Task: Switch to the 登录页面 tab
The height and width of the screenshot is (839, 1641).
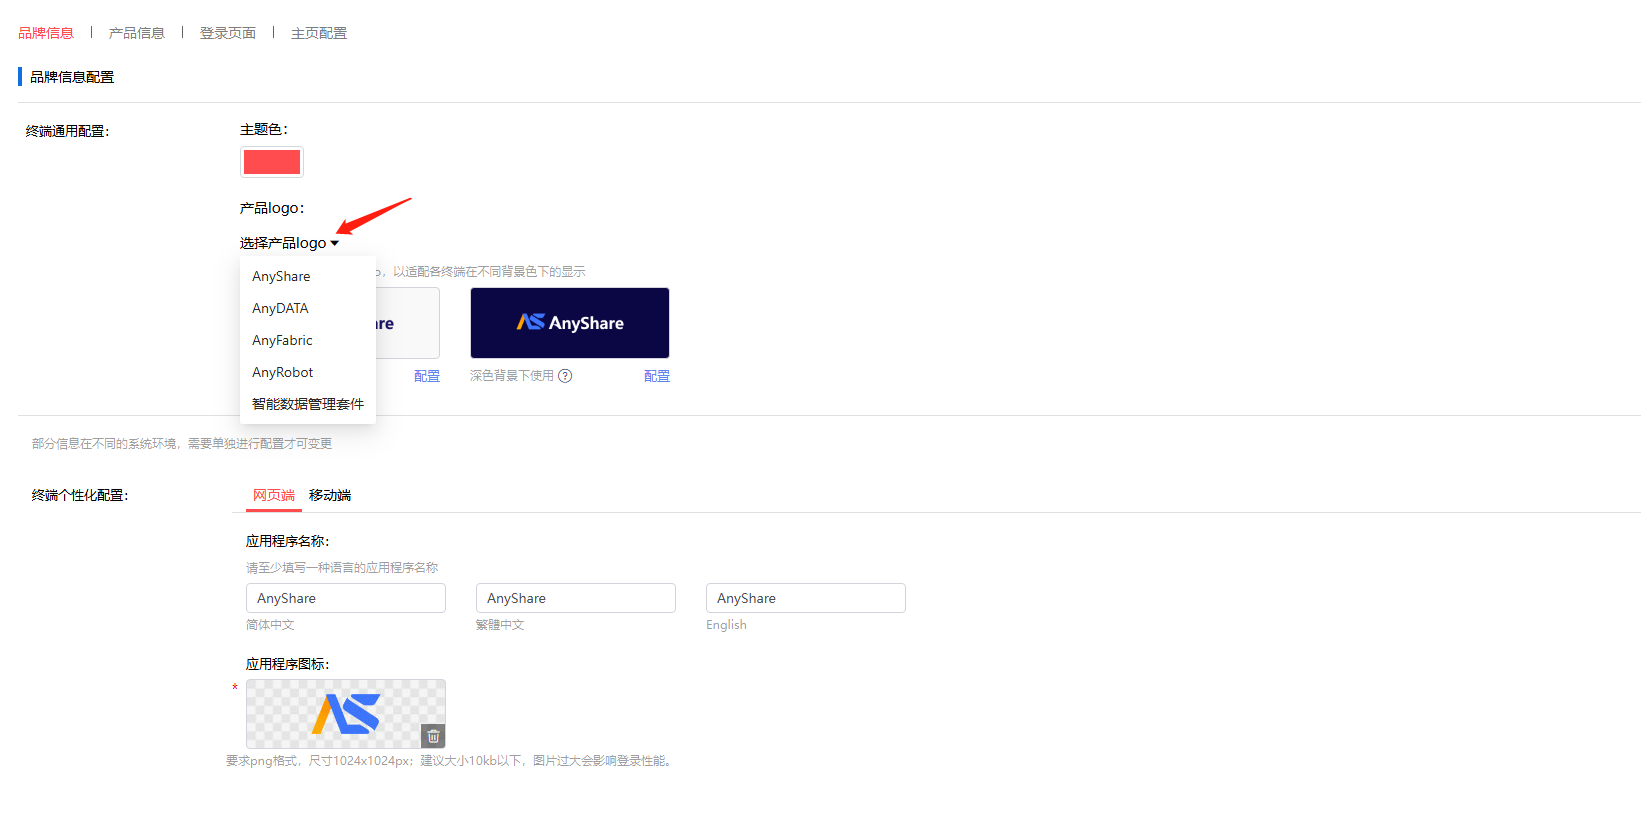Action: point(228,33)
